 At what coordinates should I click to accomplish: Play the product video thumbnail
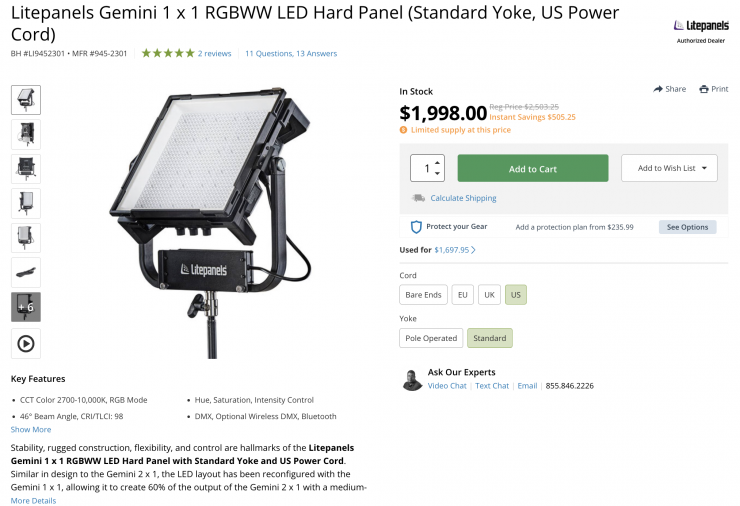26,343
